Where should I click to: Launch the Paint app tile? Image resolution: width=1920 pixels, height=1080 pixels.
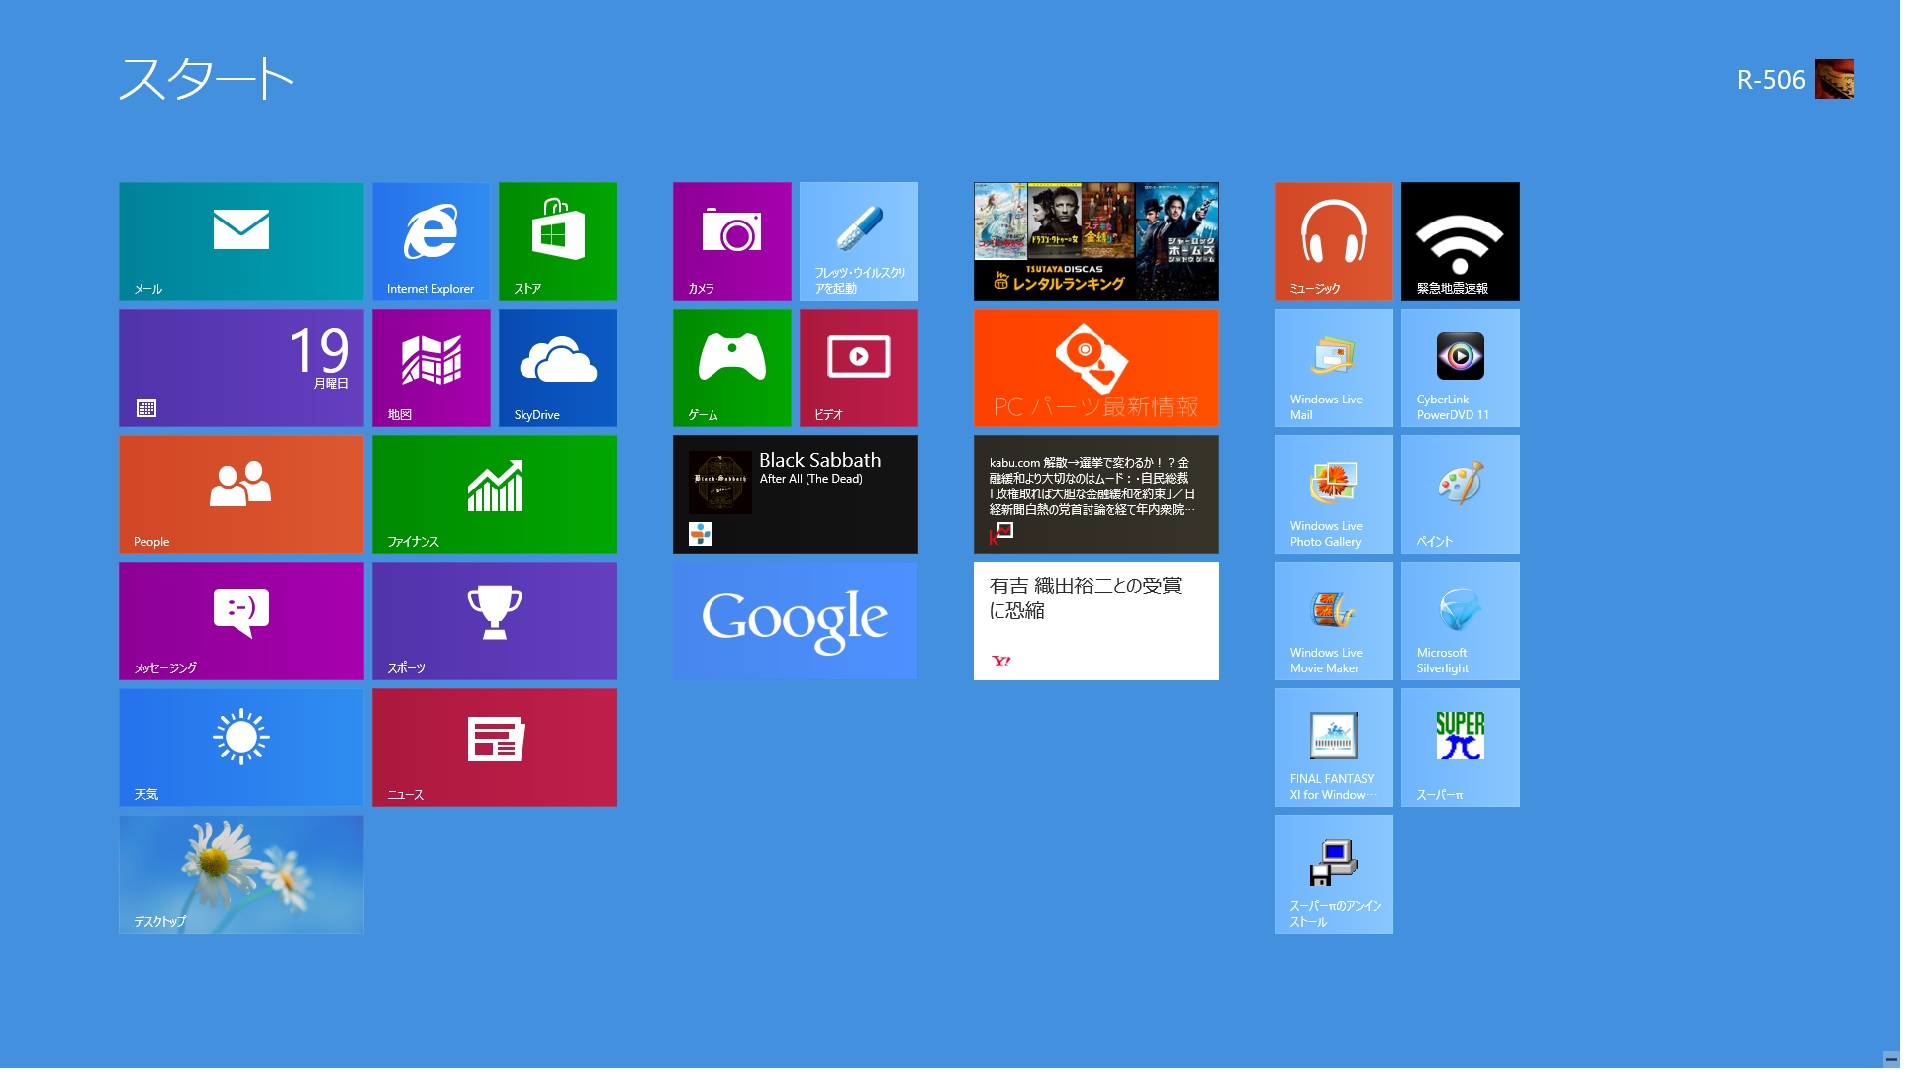coord(1460,494)
